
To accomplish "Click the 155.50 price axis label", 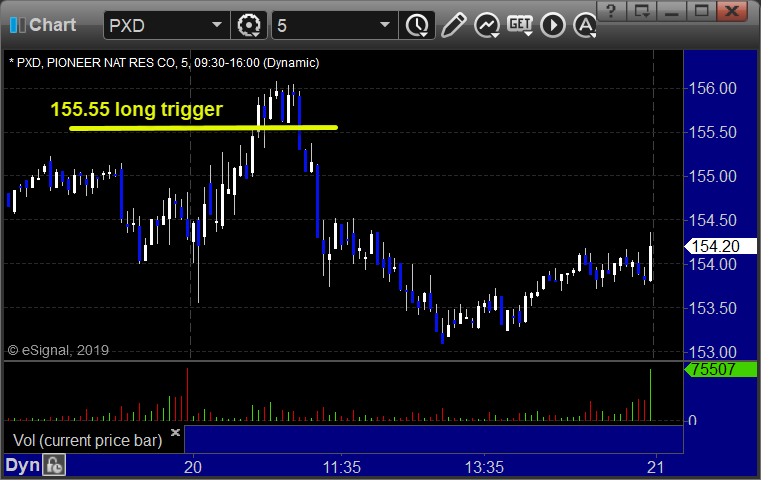I will click(712, 132).
